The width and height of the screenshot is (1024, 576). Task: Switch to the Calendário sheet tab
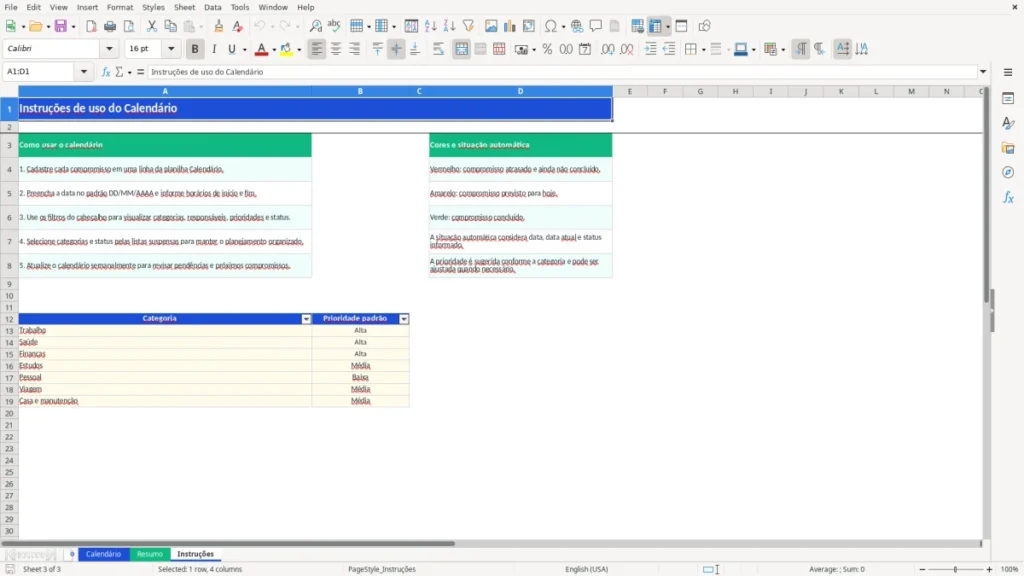pyautogui.click(x=104, y=554)
